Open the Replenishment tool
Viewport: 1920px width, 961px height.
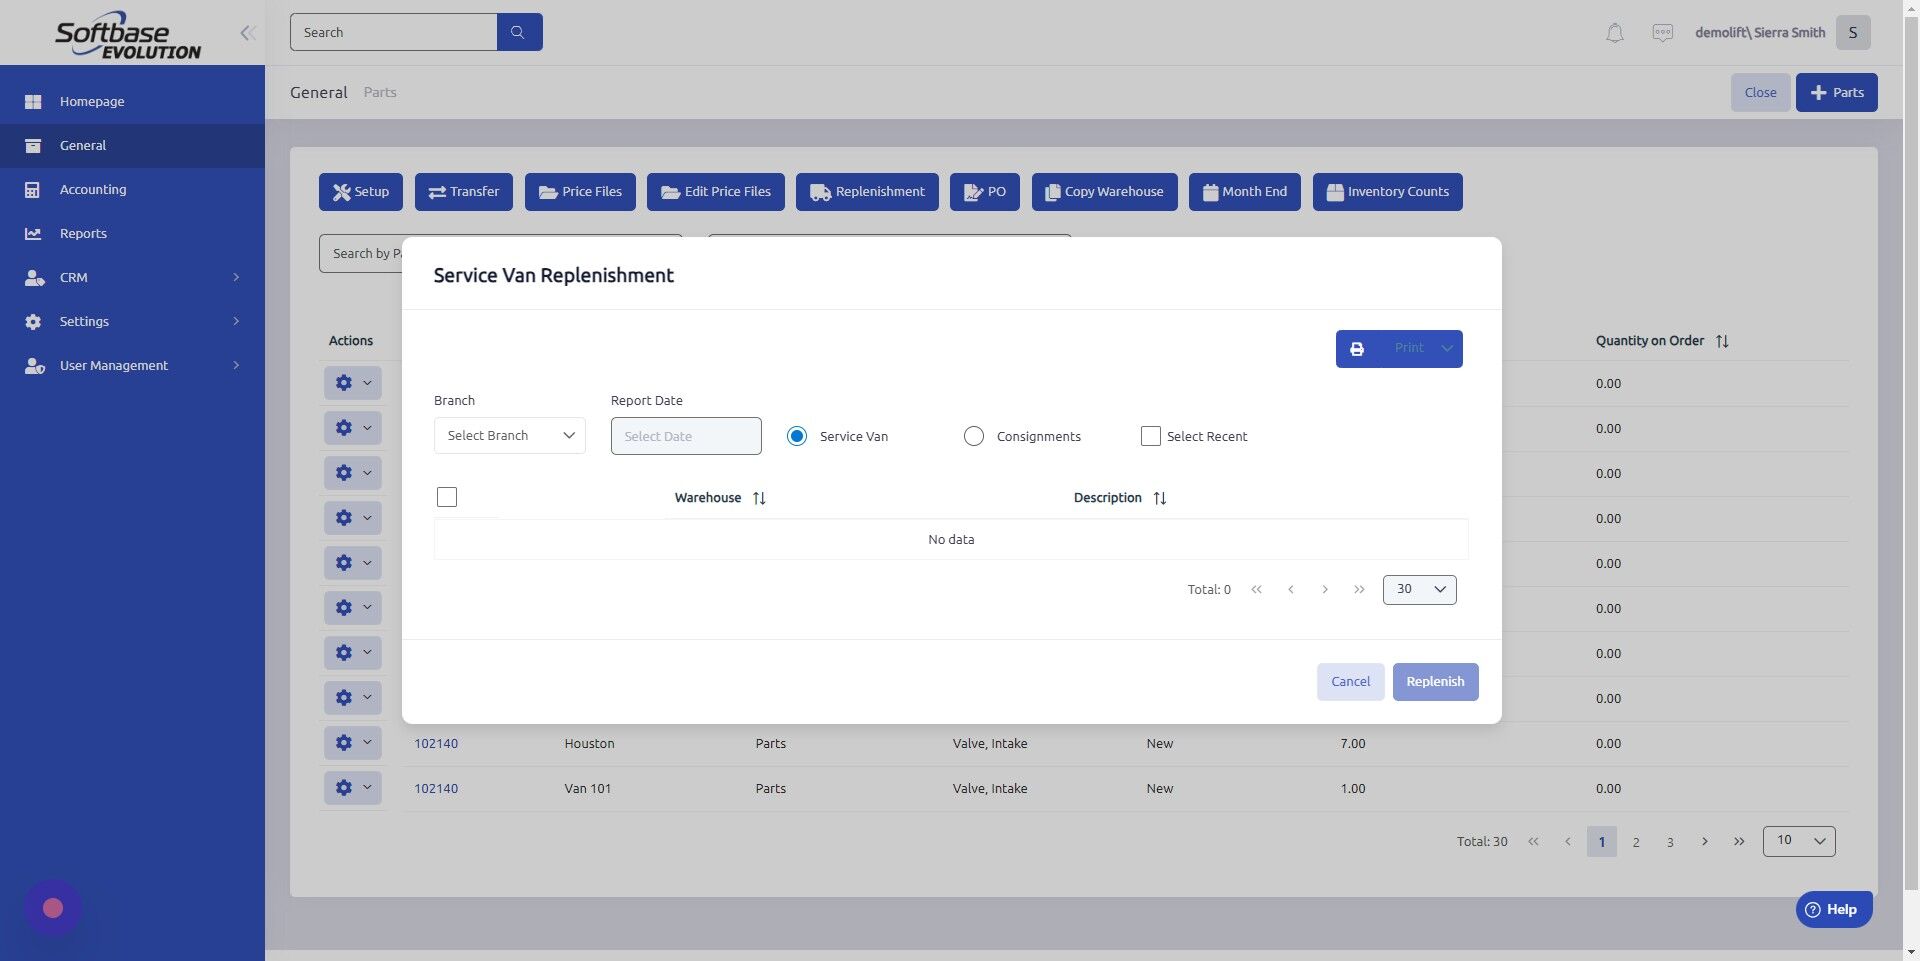866,191
